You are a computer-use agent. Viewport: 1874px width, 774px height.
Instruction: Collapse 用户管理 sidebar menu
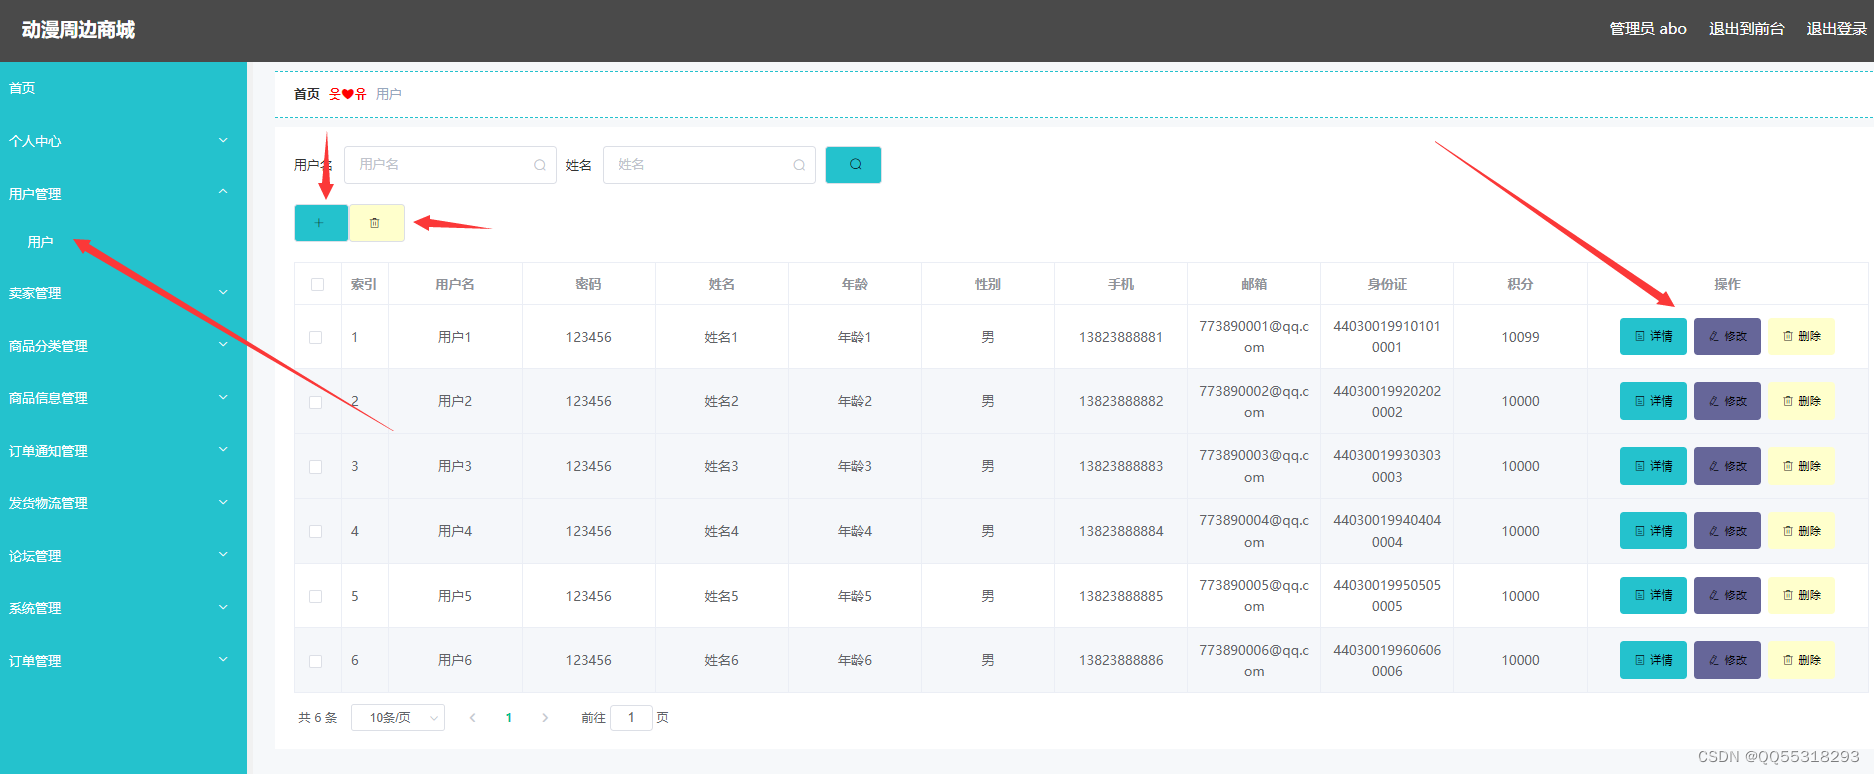click(x=123, y=193)
